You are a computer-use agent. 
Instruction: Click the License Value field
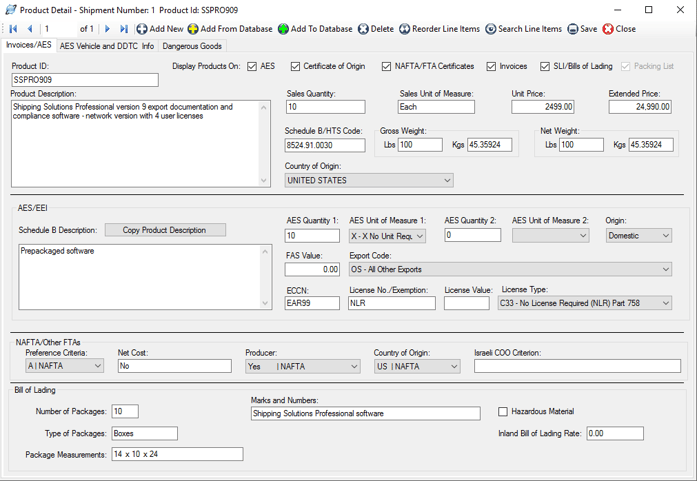[467, 303]
